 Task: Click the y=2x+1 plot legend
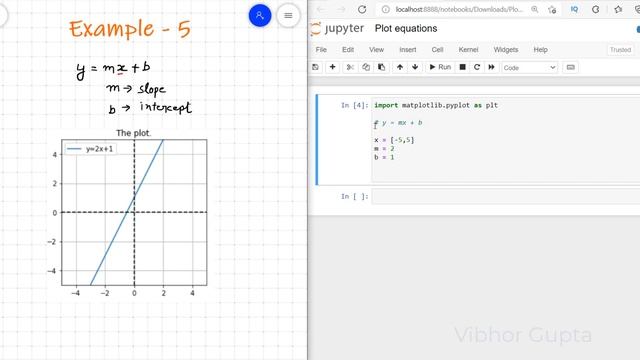pyautogui.click(x=91, y=149)
